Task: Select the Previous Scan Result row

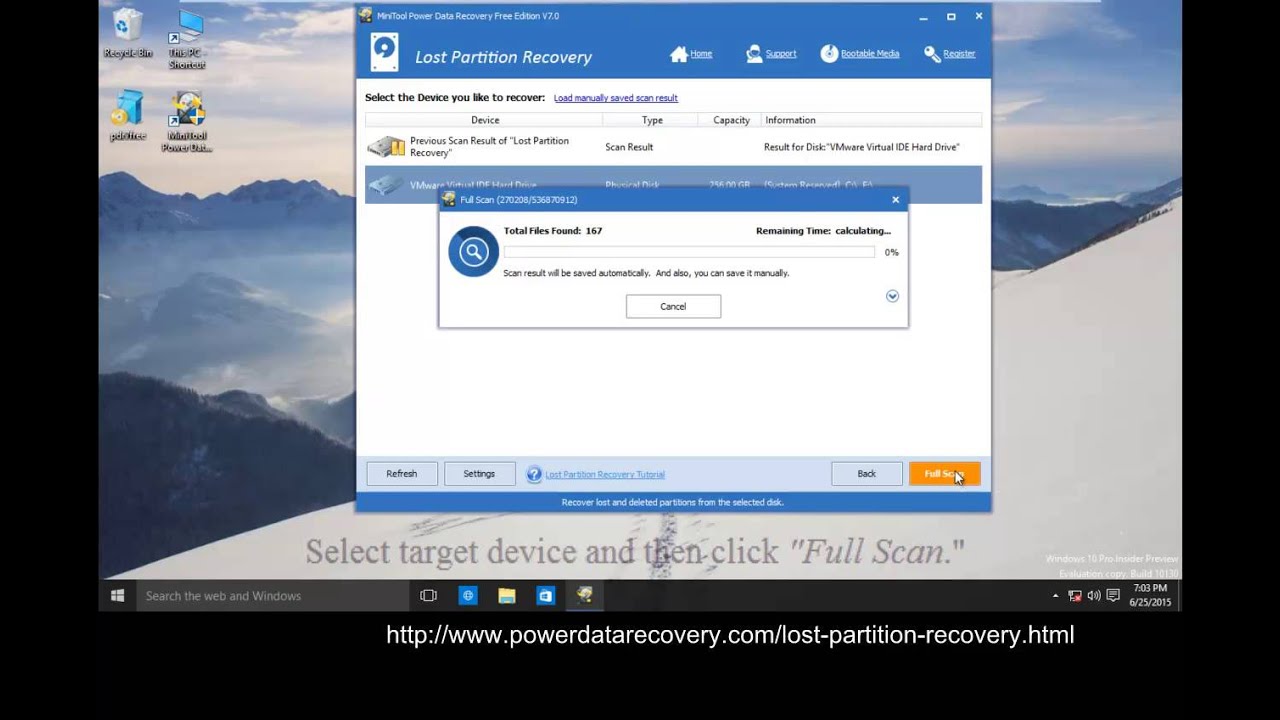Action: pos(673,147)
